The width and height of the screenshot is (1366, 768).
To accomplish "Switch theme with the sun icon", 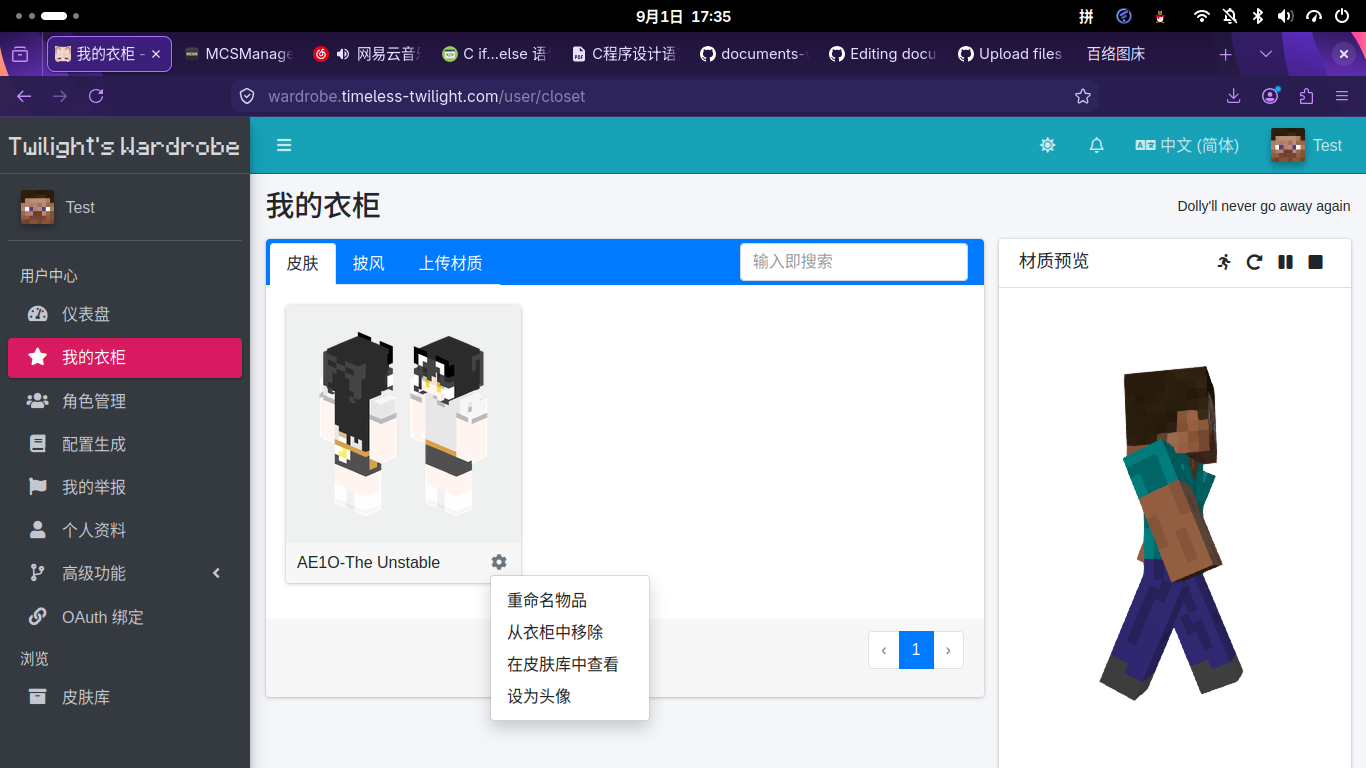I will coord(1047,145).
